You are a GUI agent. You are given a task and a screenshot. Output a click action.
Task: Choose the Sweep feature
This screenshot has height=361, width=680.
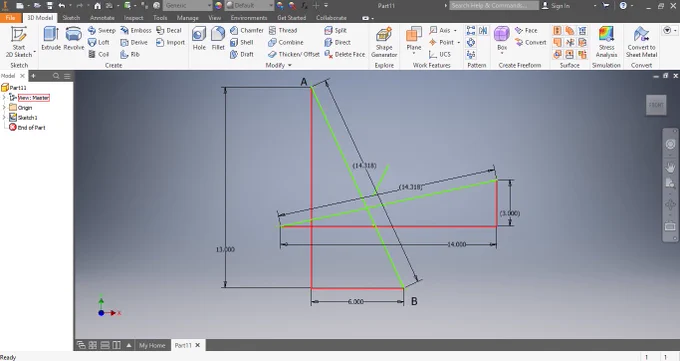point(101,30)
